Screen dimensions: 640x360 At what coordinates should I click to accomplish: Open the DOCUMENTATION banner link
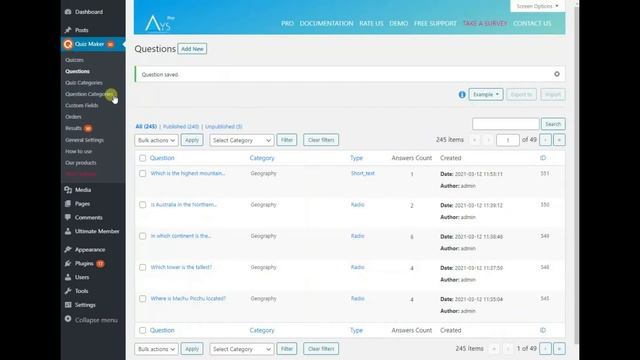[x=327, y=23]
